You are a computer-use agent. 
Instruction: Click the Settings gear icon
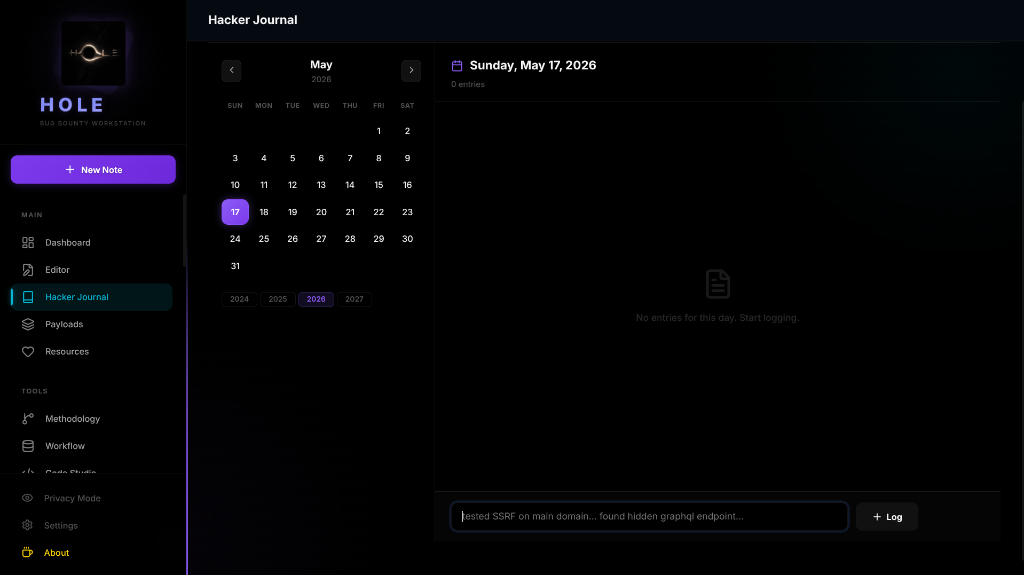click(x=27, y=525)
